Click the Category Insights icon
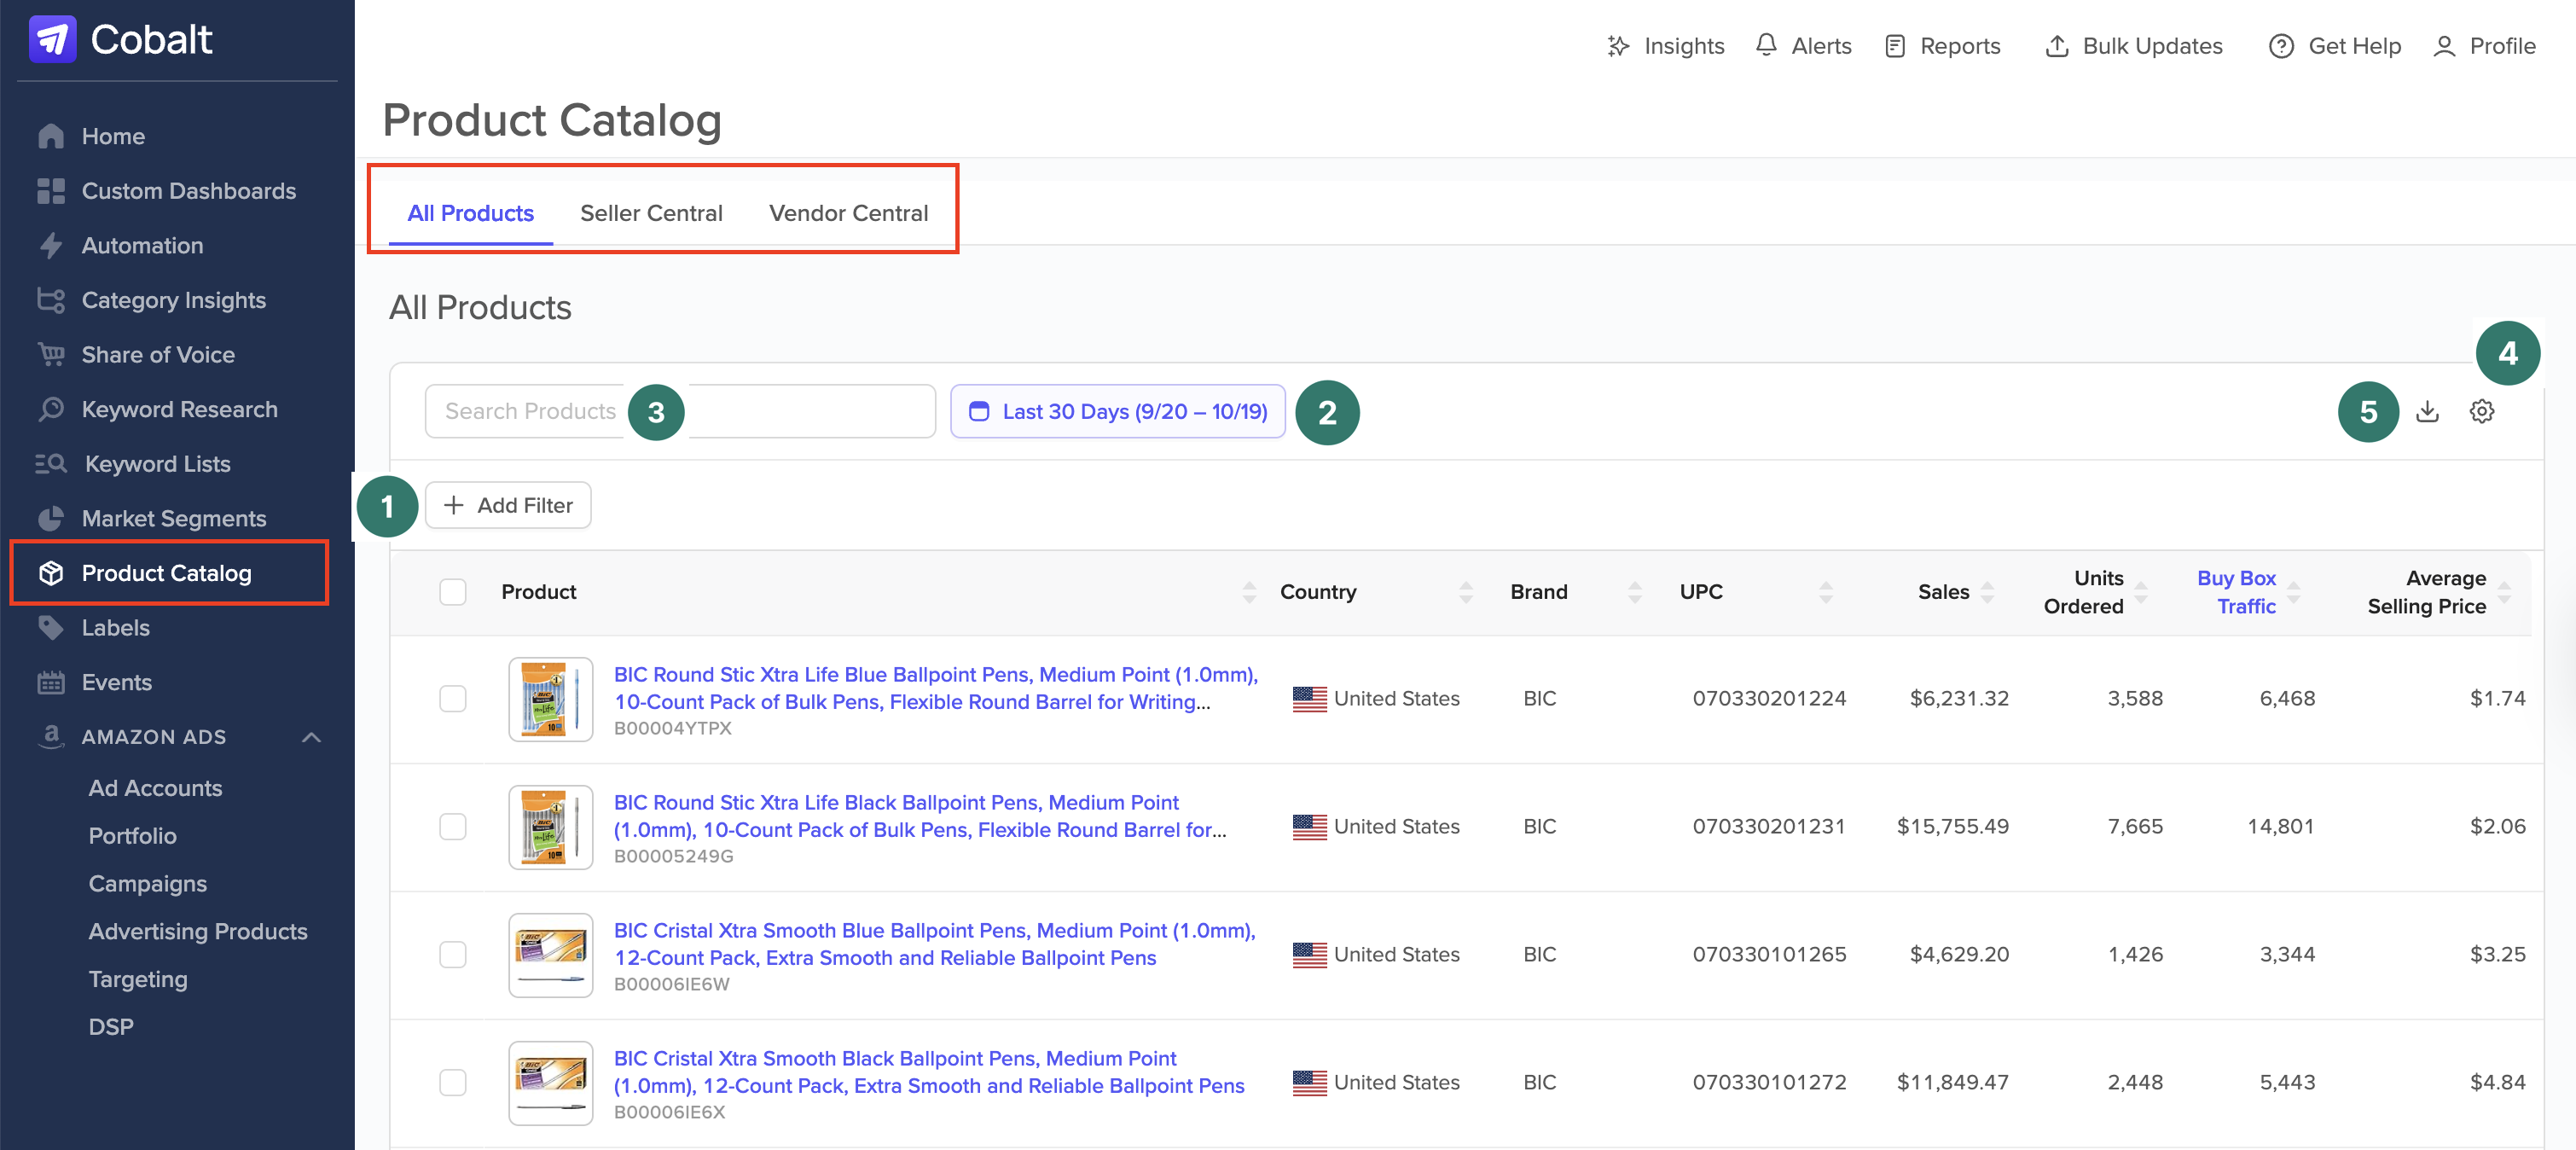Image resolution: width=2576 pixels, height=1150 pixels. tap(51, 300)
